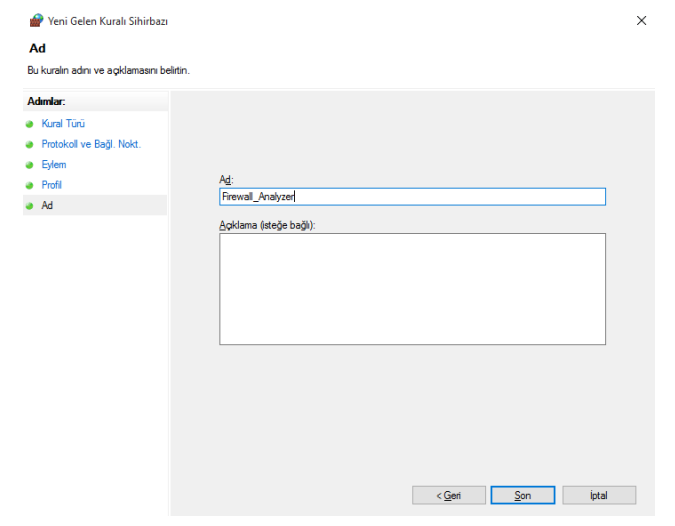Select the Profil step
675x526 pixels.
click(x=51, y=185)
